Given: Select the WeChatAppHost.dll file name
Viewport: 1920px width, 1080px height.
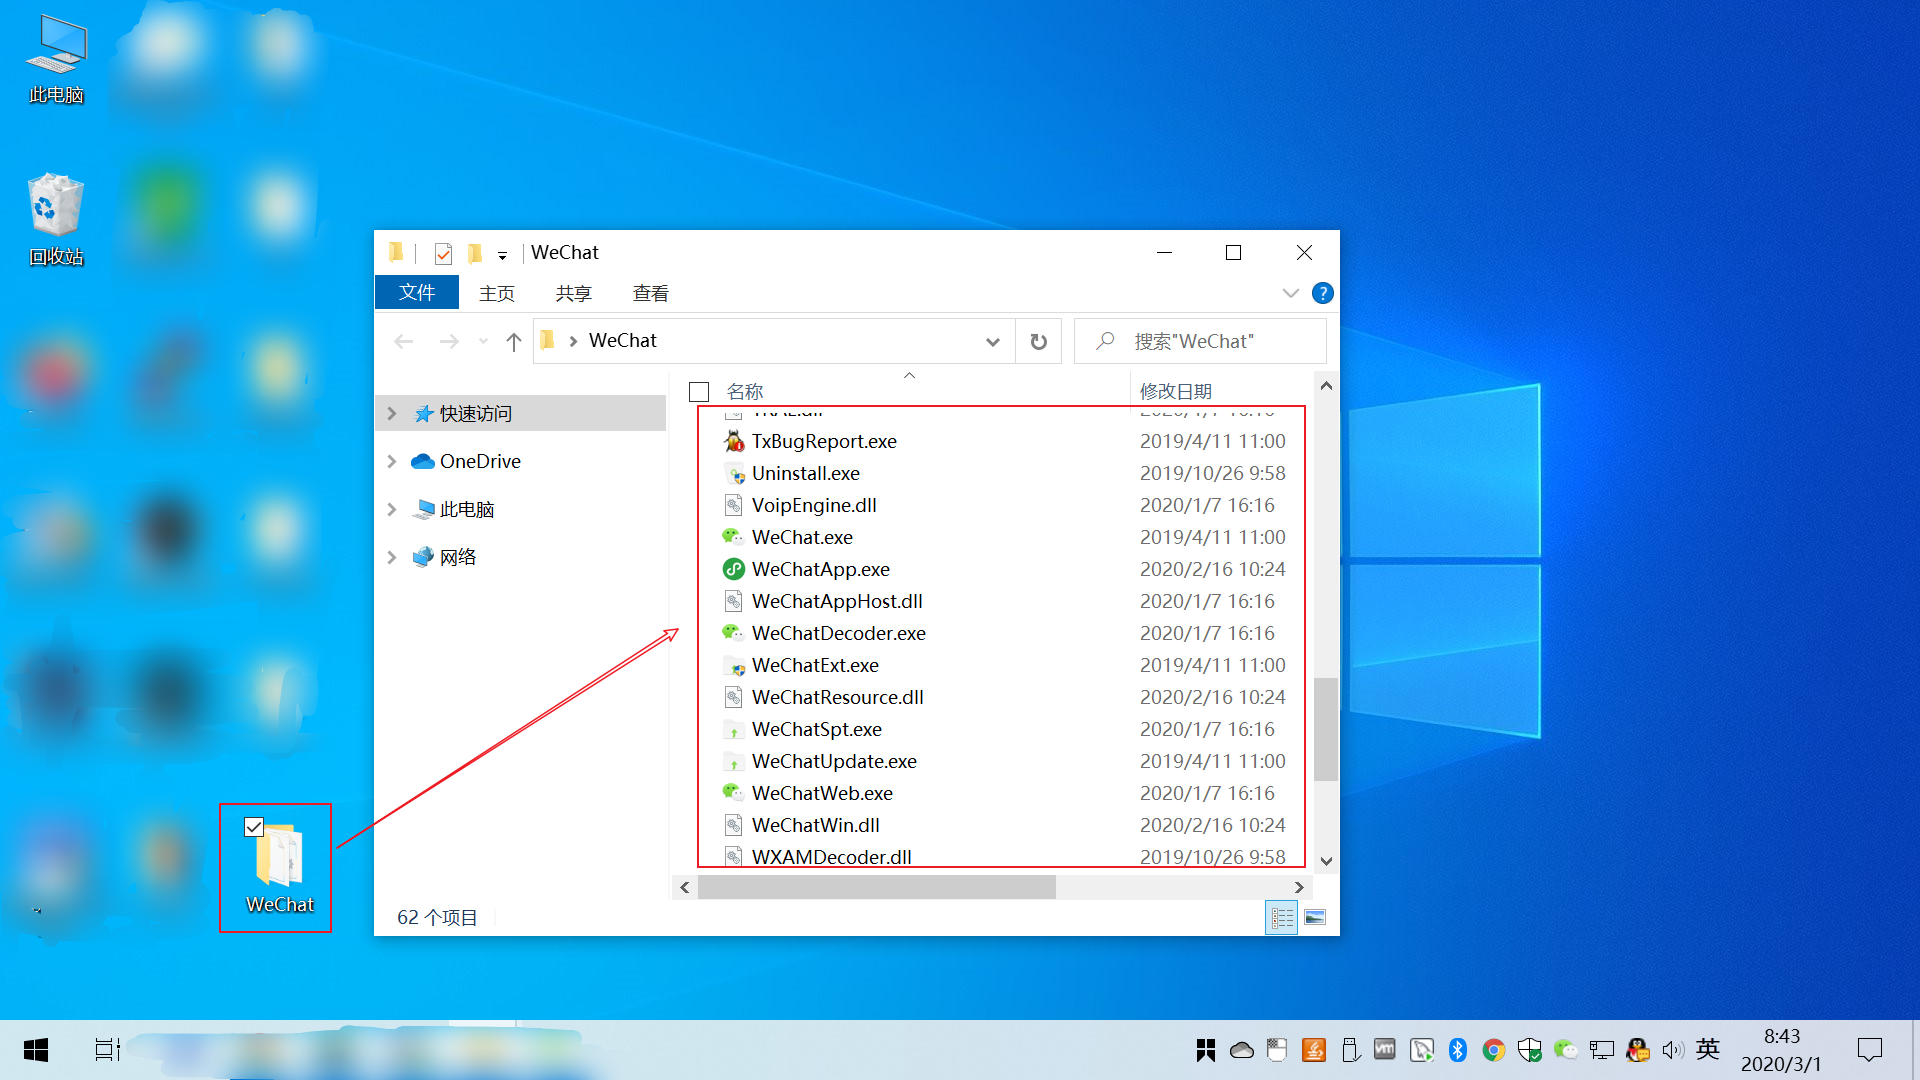Looking at the screenshot, I should click(x=837, y=601).
